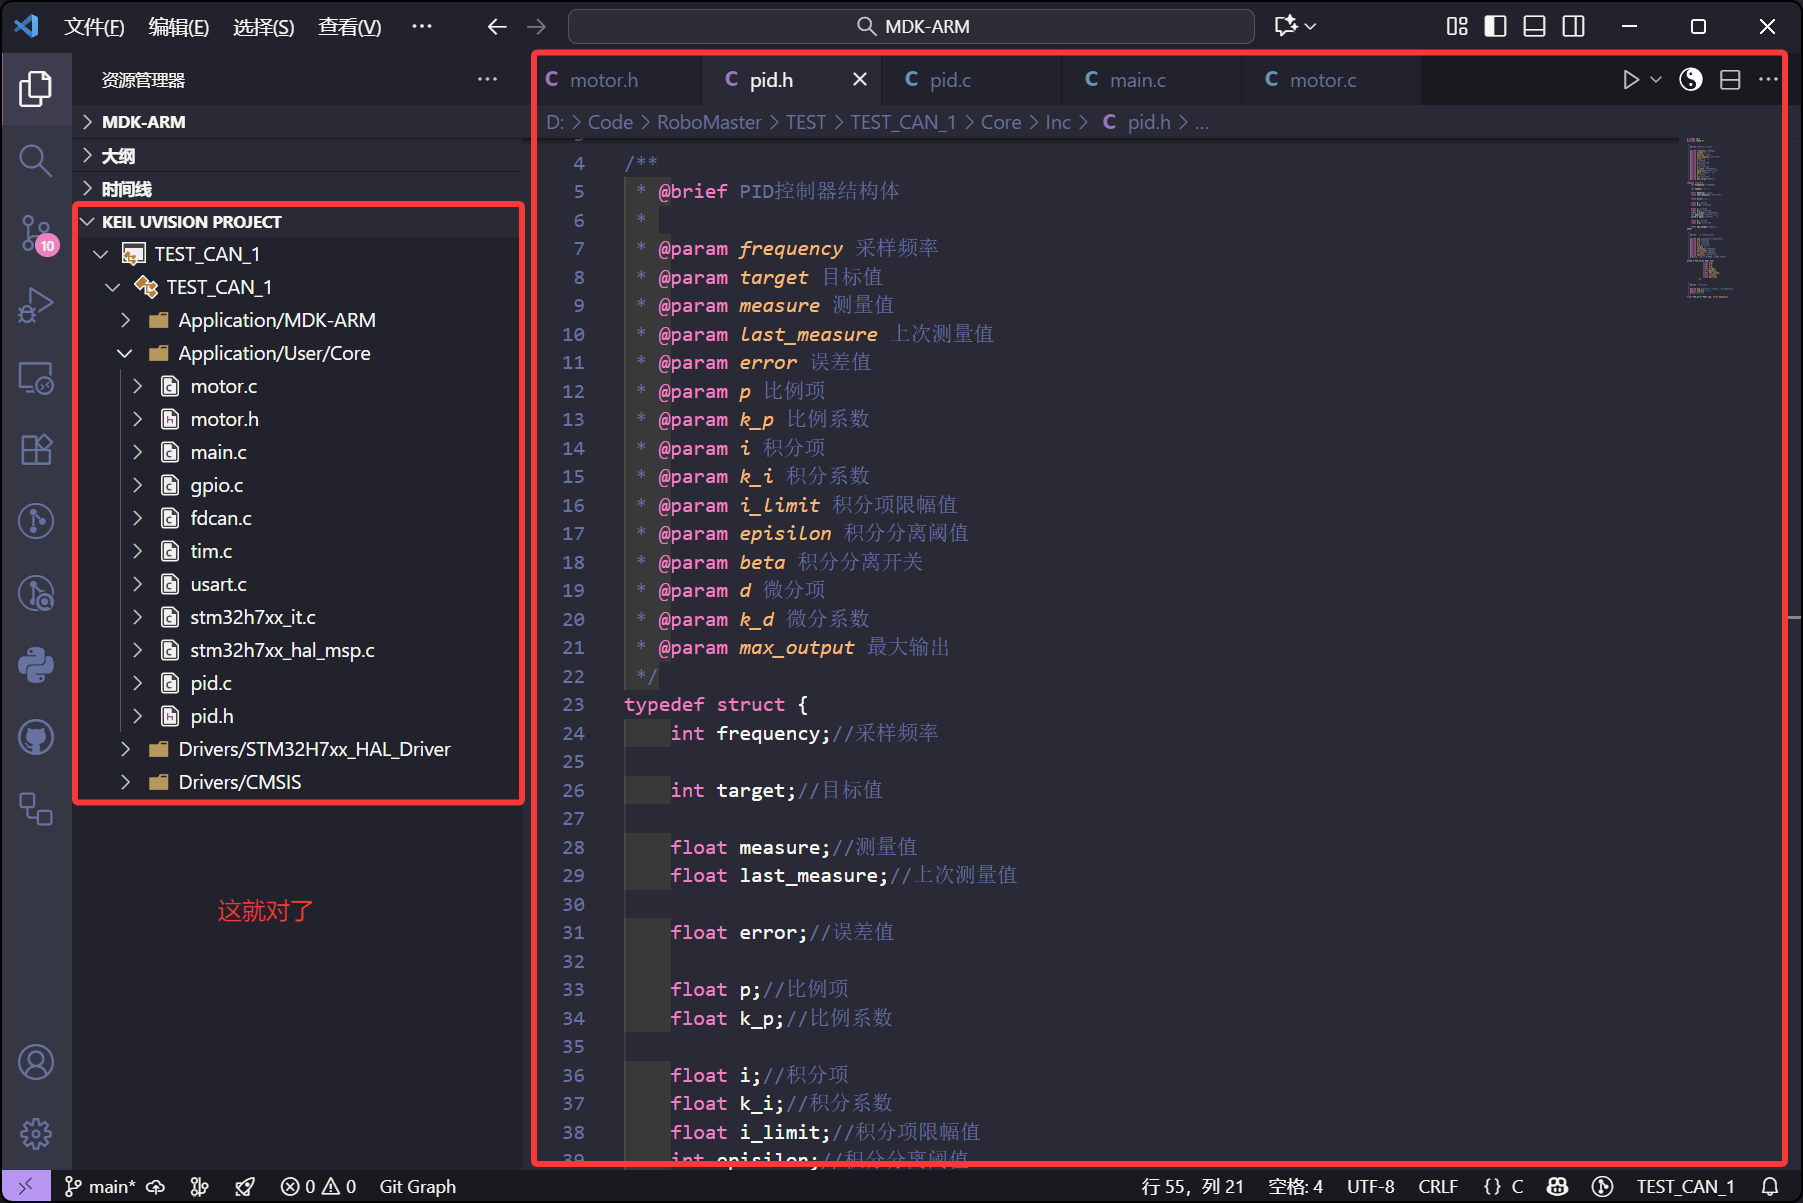Image resolution: width=1803 pixels, height=1203 pixels.
Task: Expand the Drivers/CMSIS folder
Action: pos(125,782)
